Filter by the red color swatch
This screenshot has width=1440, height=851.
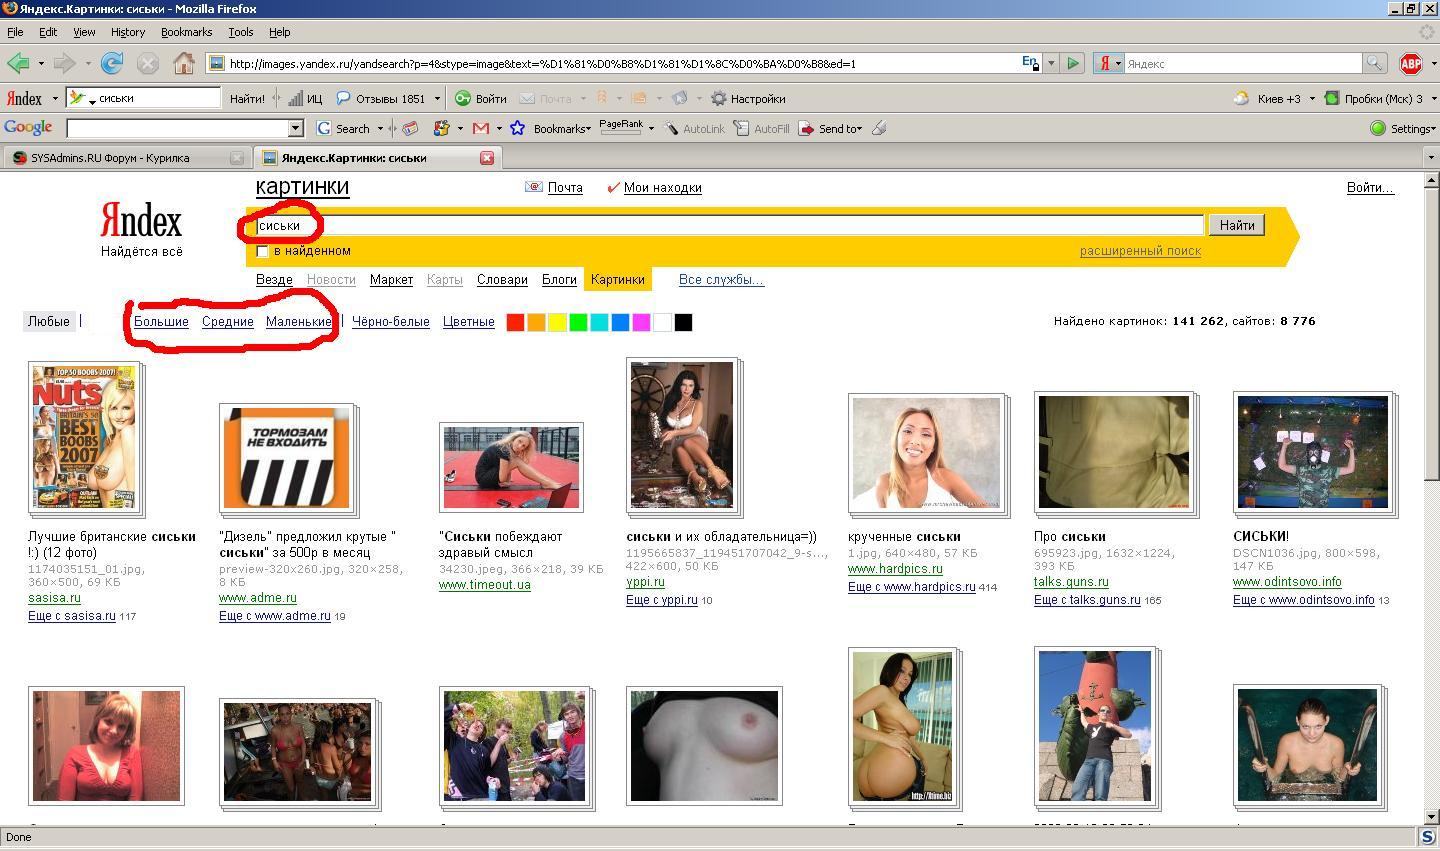515,322
